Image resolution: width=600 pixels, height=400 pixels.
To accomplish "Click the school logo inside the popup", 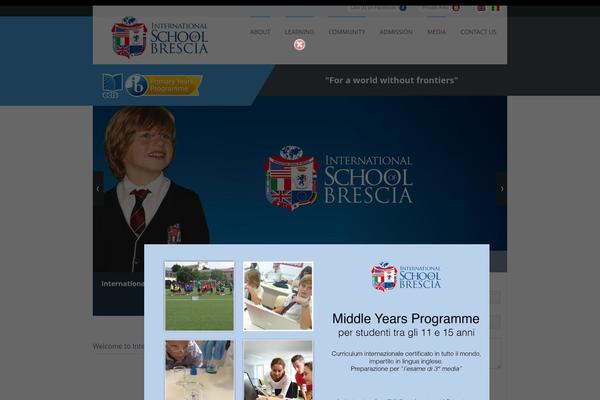I will tap(406, 277).
